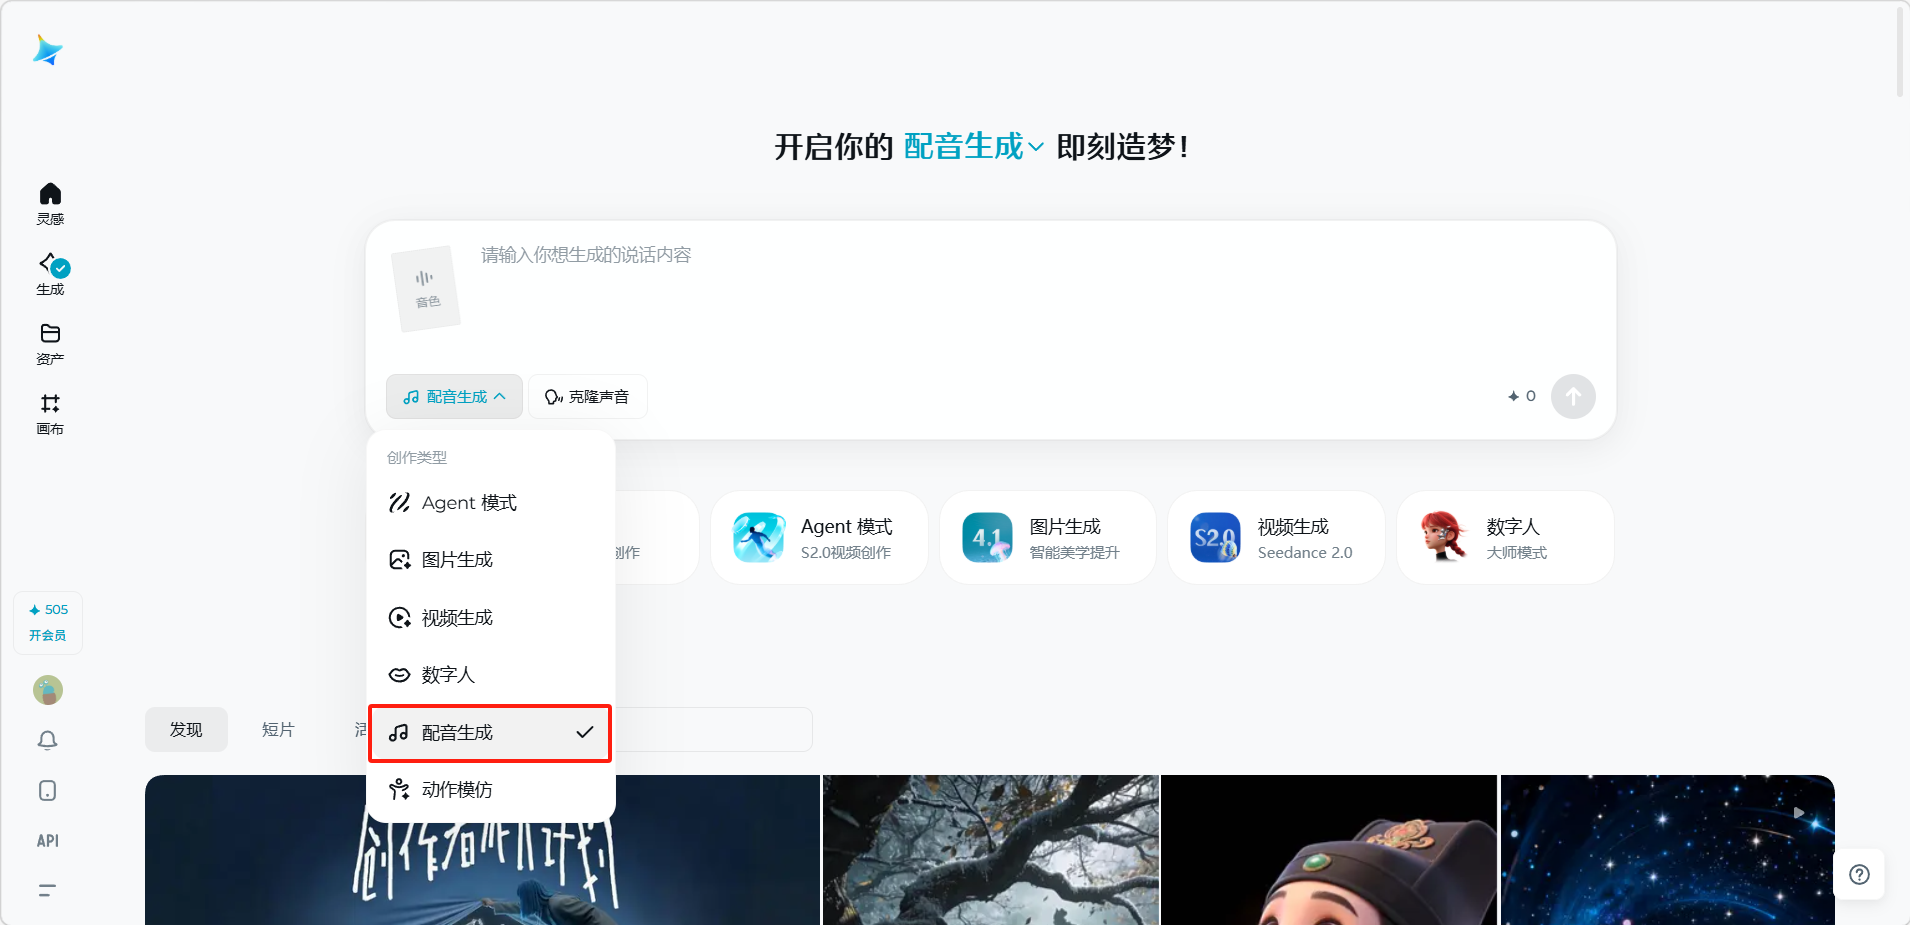Click the notification bell icon
Image resolution: width=1910 pixels, height=925 pixels.
pyautogui.click(x=47, y=740)
